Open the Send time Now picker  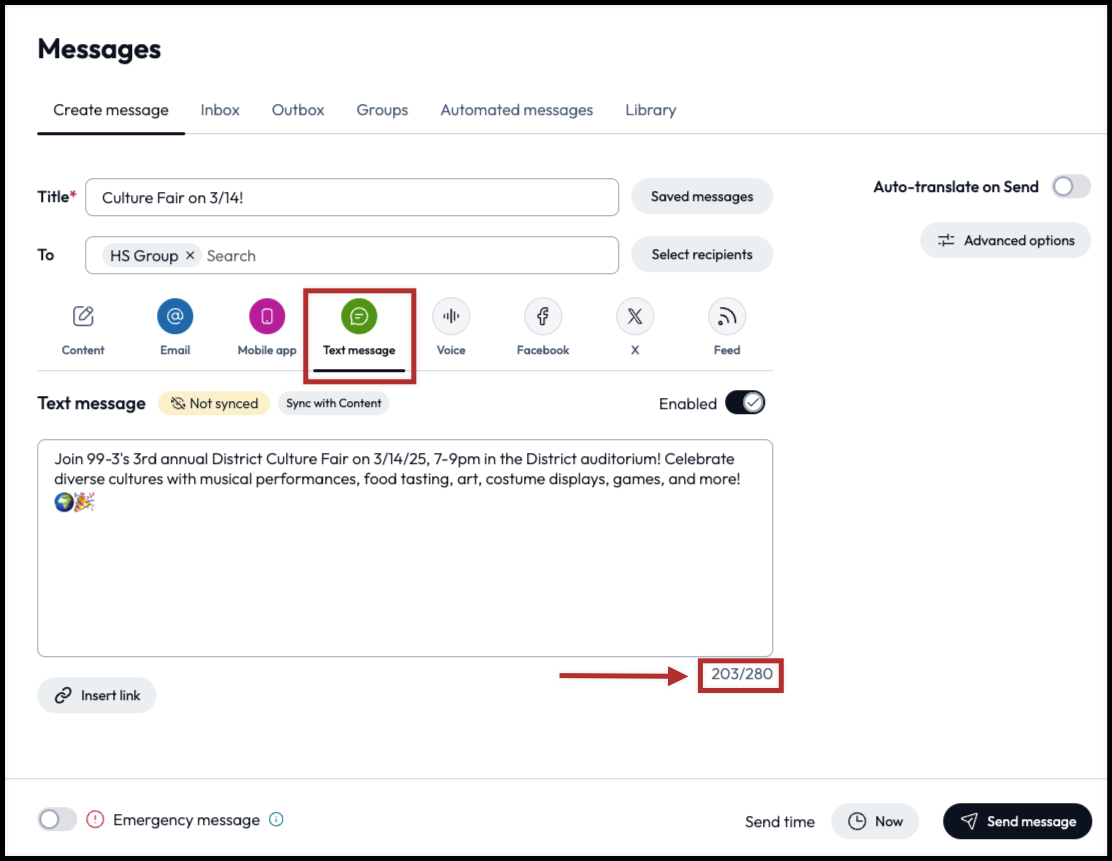pos(875,822)
